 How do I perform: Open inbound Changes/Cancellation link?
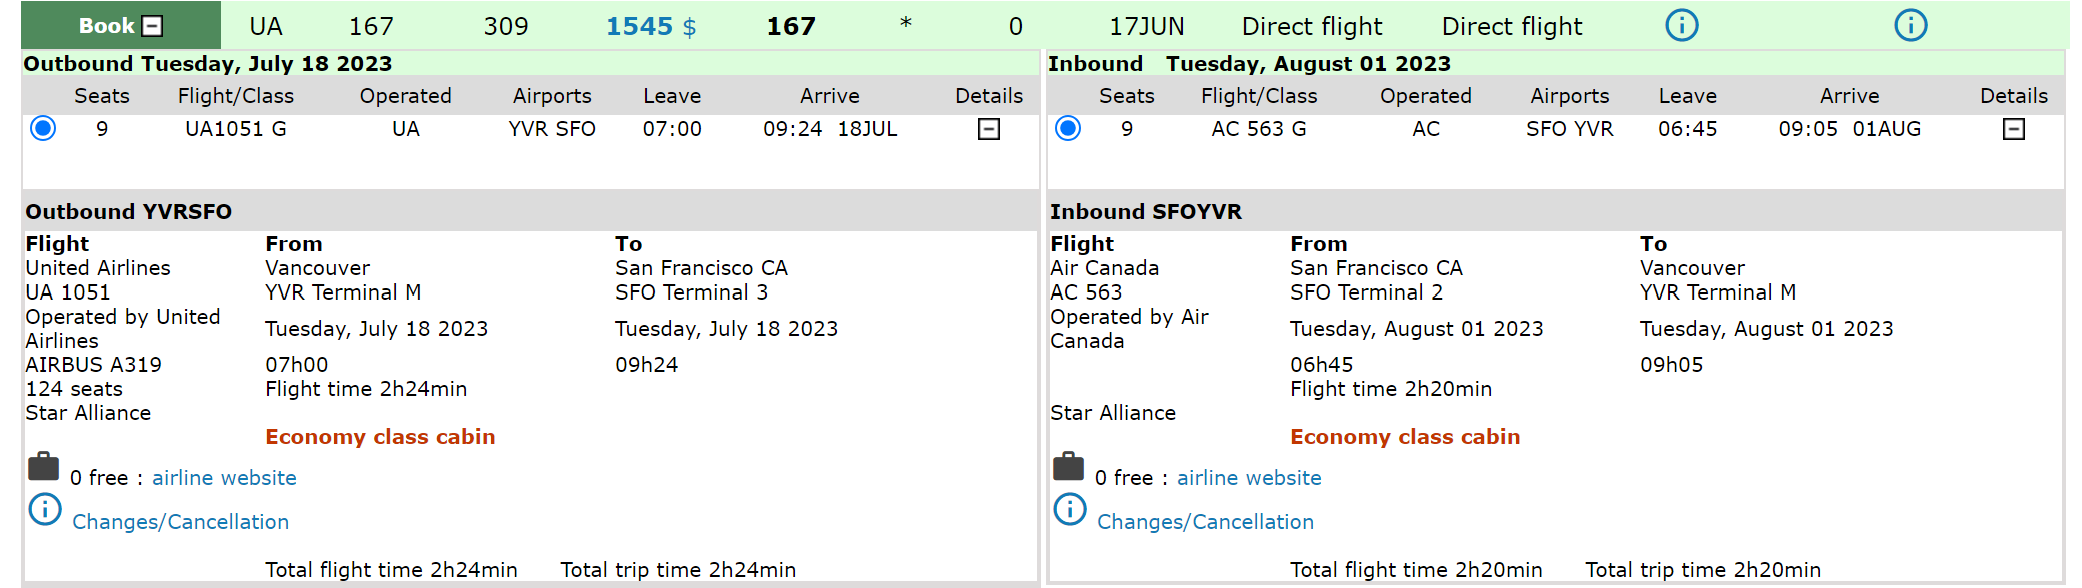1205,522
